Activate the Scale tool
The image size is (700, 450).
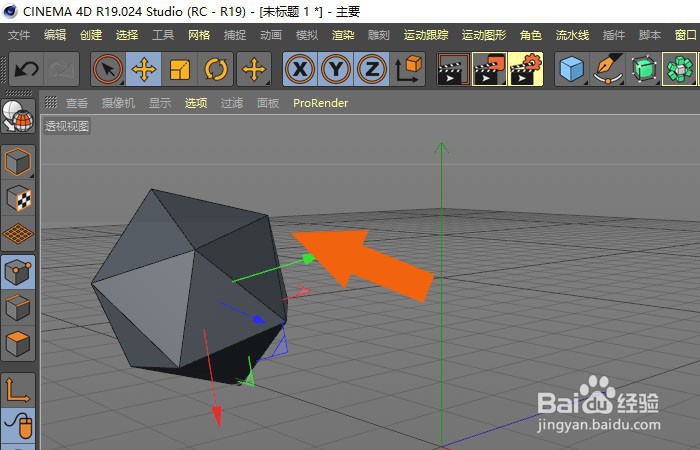pyautogui.click(x=179, y=69)
